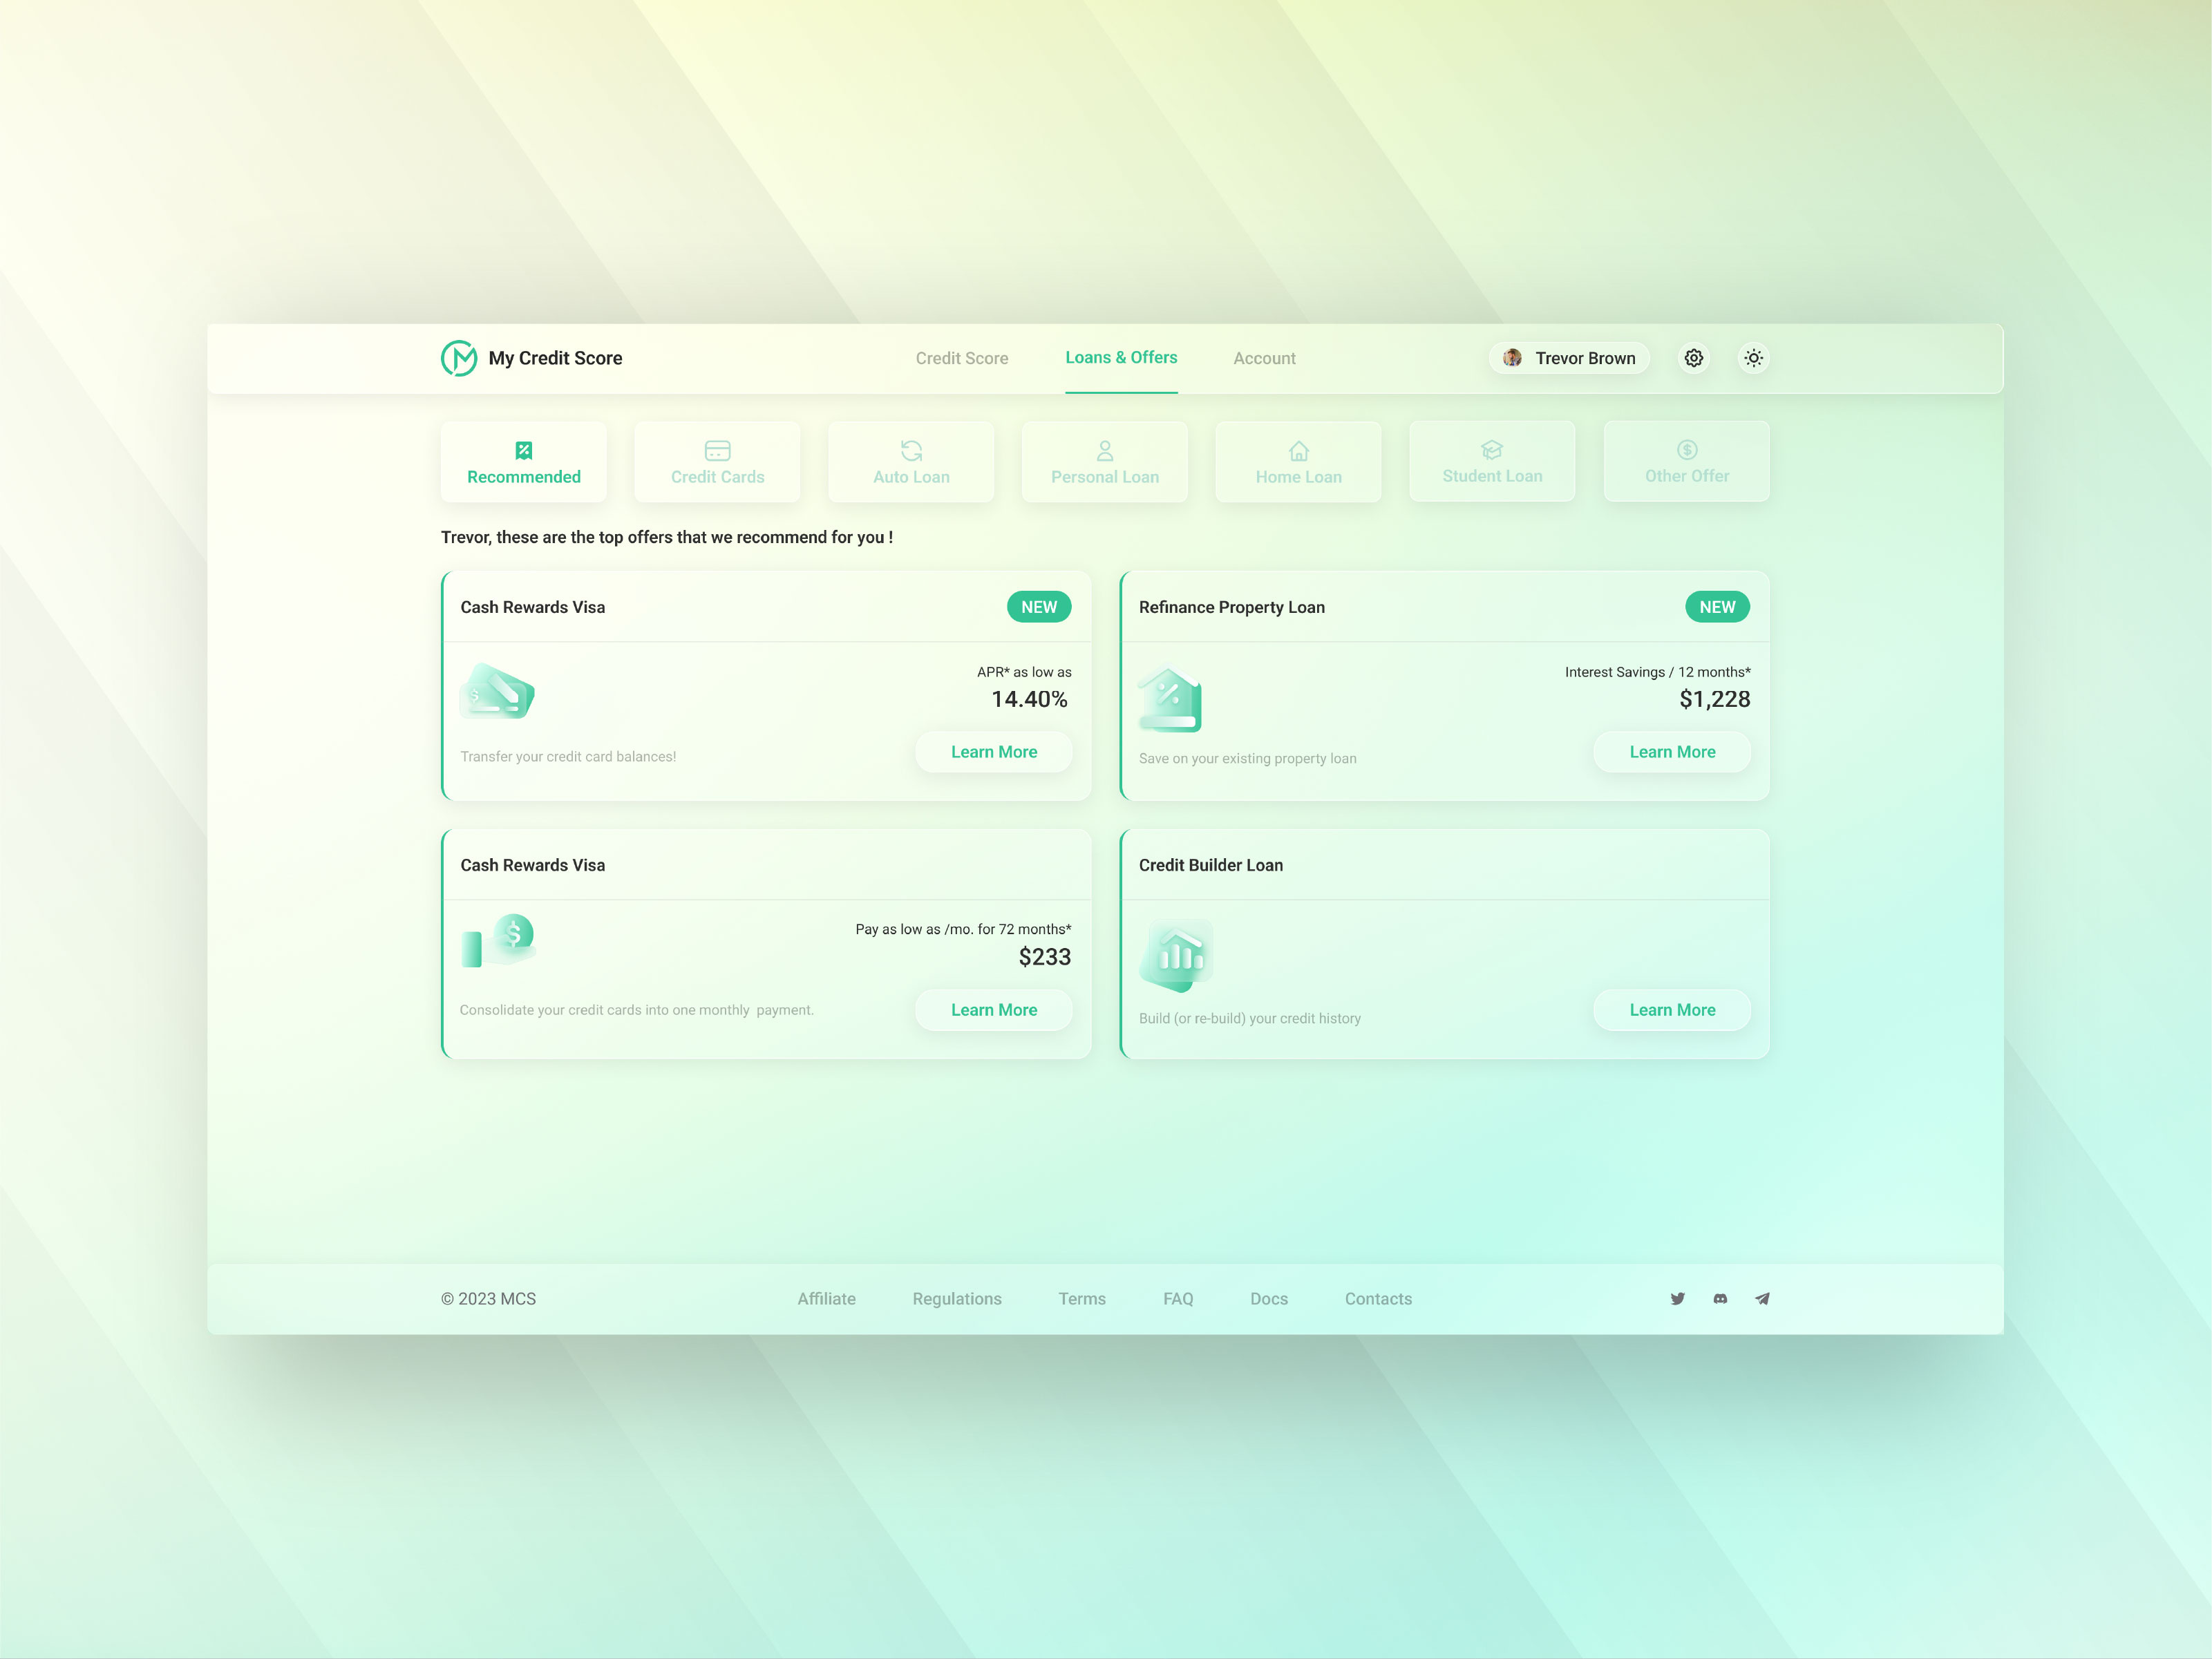Image resolution: width=2212 pixels, height=1659 pixels.
Task: Open the Terms footer link
Action: click(x=1081, y=1298)
